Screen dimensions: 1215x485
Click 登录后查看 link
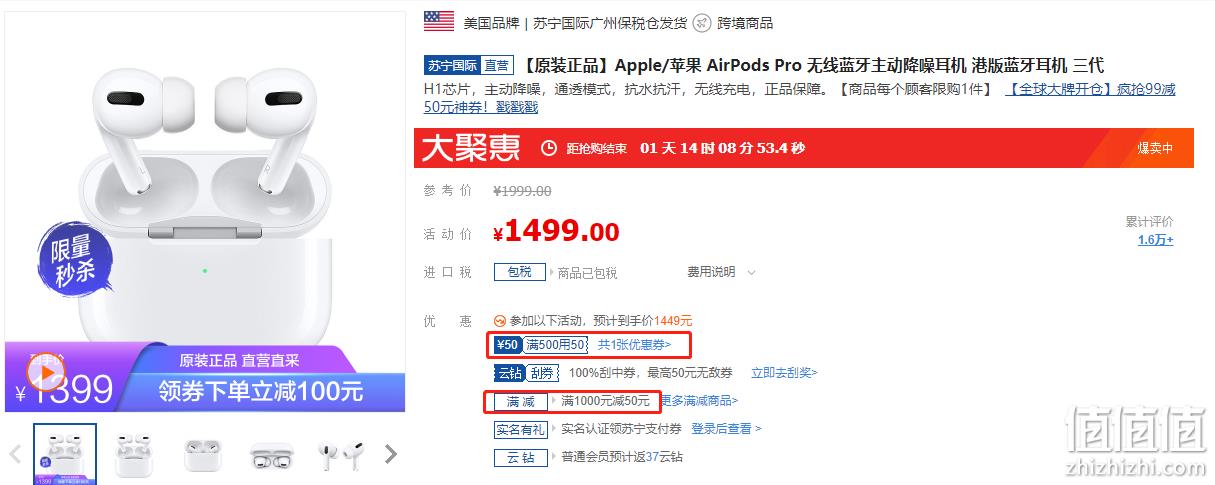pyautogui.click(x=726, y=428)
